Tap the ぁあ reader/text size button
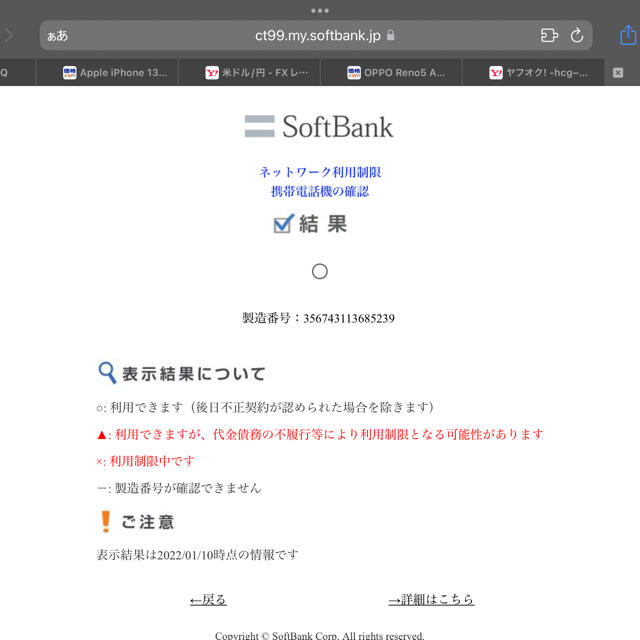 [x=58, y=36]
